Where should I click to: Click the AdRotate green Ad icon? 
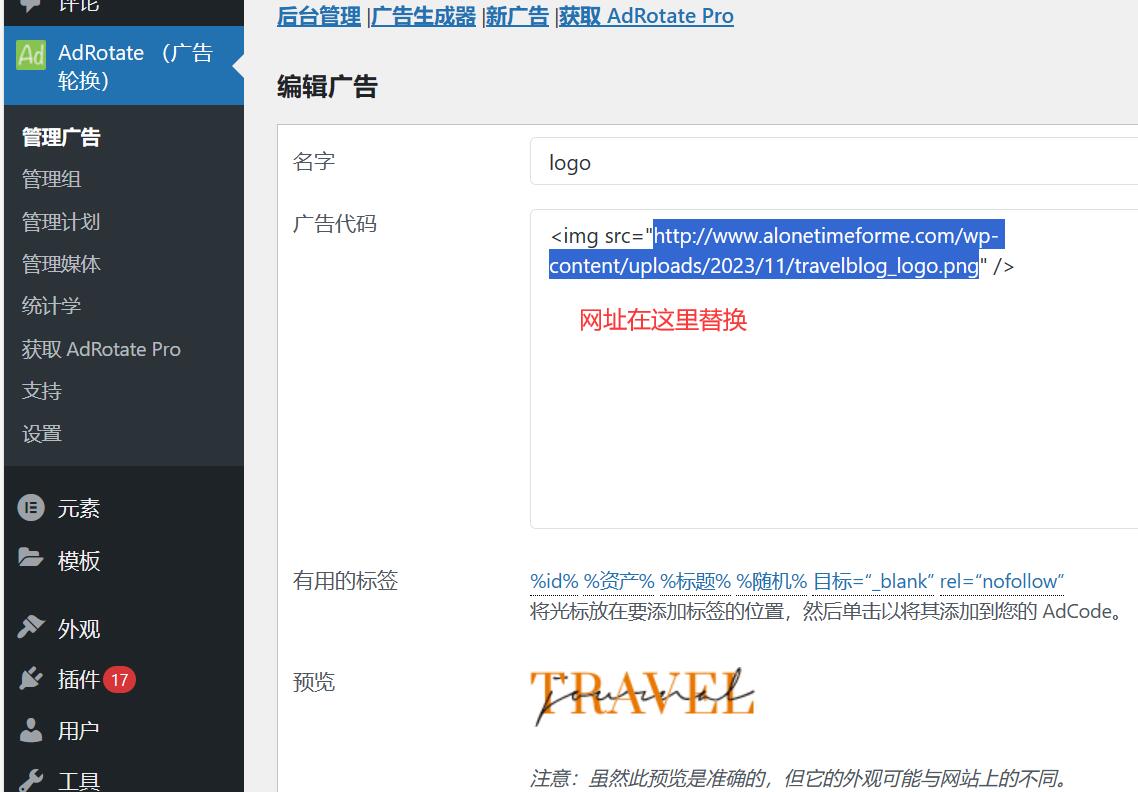coord(31,55)
